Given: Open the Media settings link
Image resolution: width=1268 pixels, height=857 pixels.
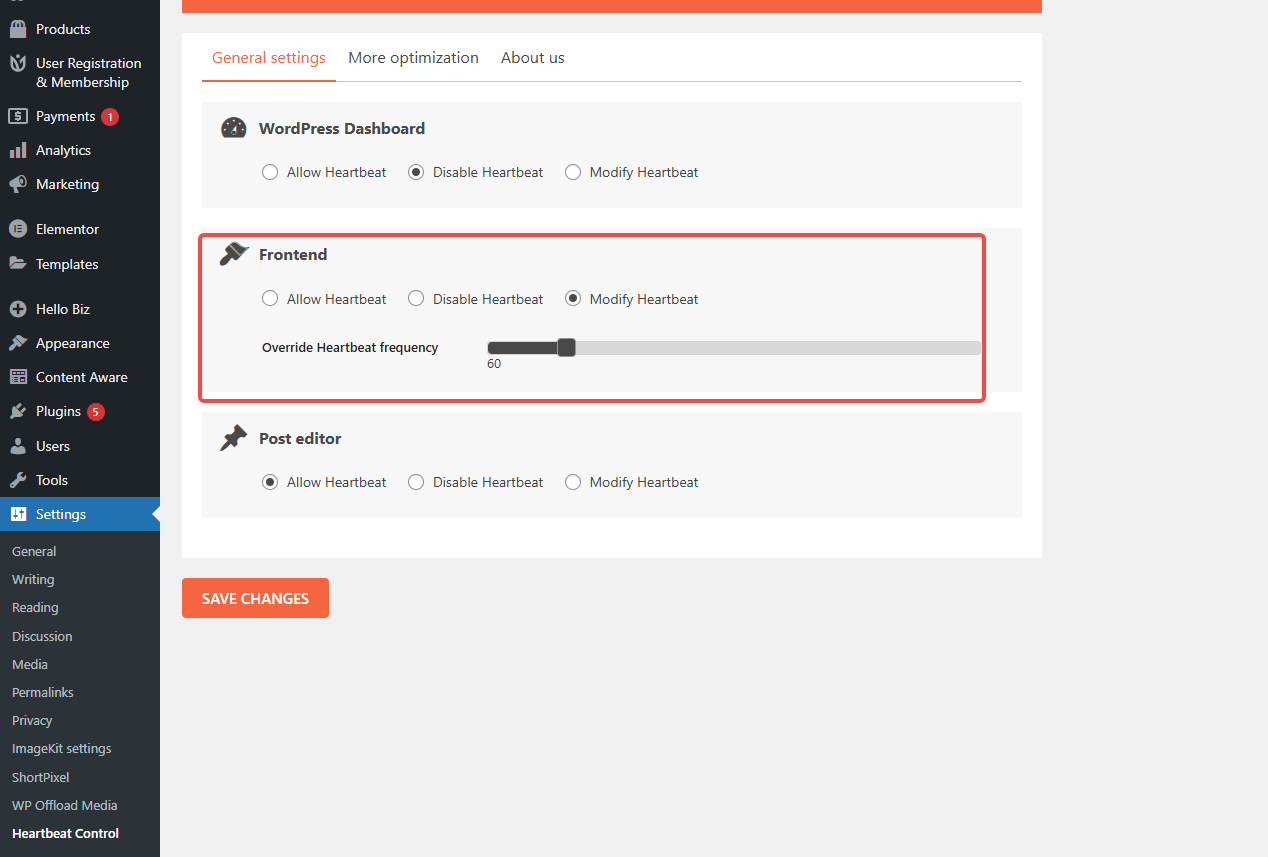Looking at the screenshot, I should click(x=30, y=664).
